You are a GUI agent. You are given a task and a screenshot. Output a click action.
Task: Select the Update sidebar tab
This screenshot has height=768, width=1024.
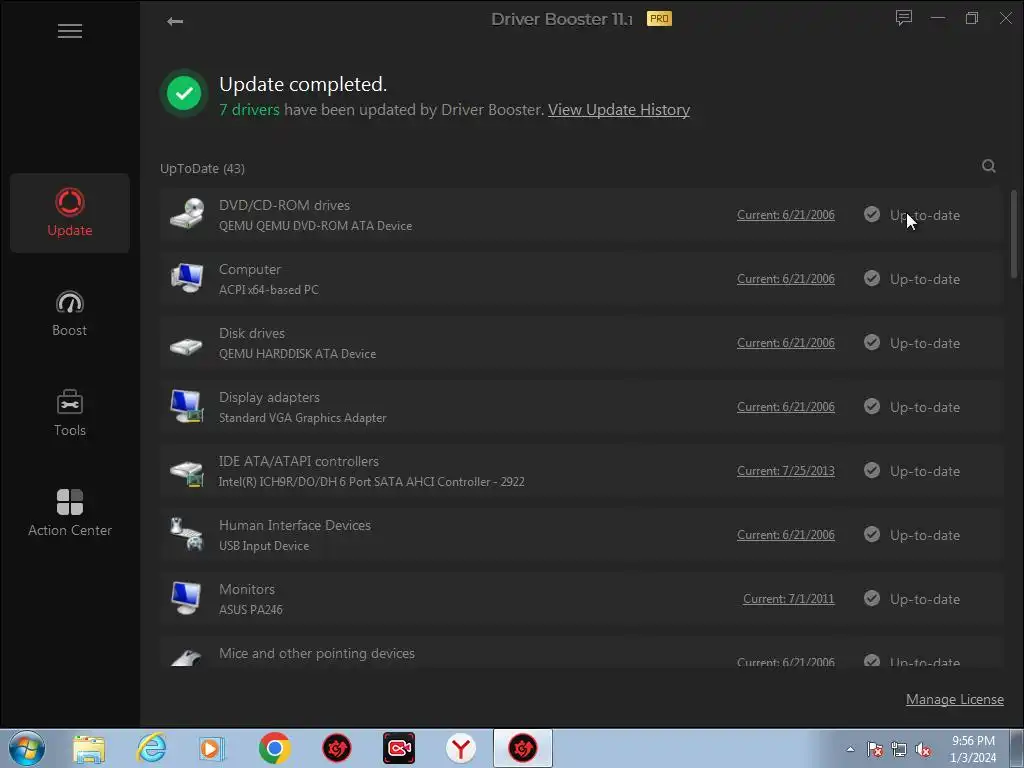[70, 213]
